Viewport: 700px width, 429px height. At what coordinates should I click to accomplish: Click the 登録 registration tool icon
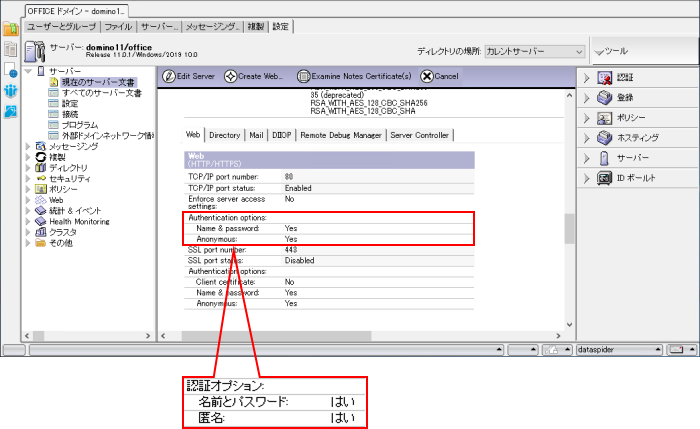click(604, 97)
